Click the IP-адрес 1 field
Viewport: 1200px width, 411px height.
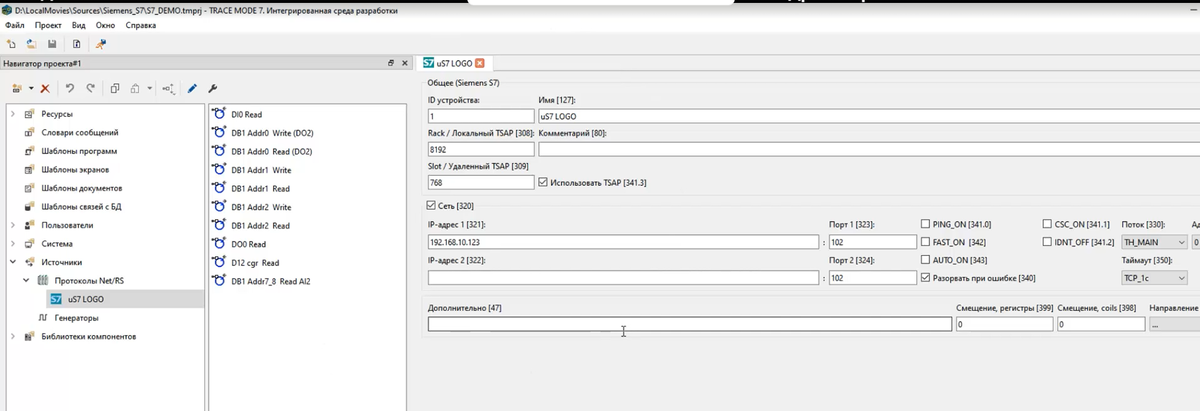tap(623, 242)
